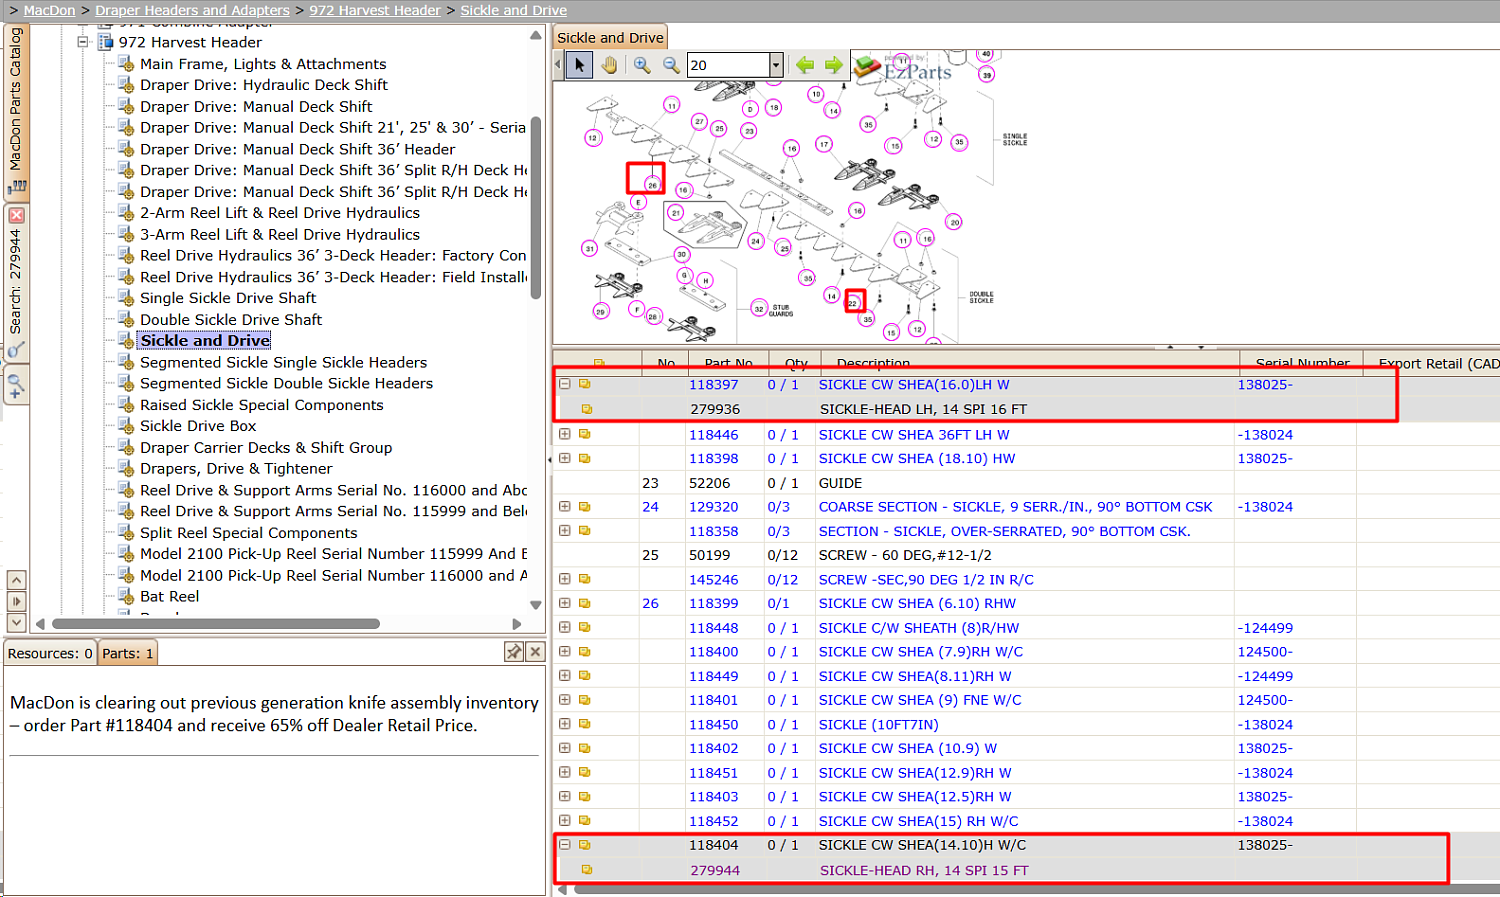This screenshot has width=1500, height=897.
Task: Open the Search: 279944 sidebar tab
Action: coord(16,281)
